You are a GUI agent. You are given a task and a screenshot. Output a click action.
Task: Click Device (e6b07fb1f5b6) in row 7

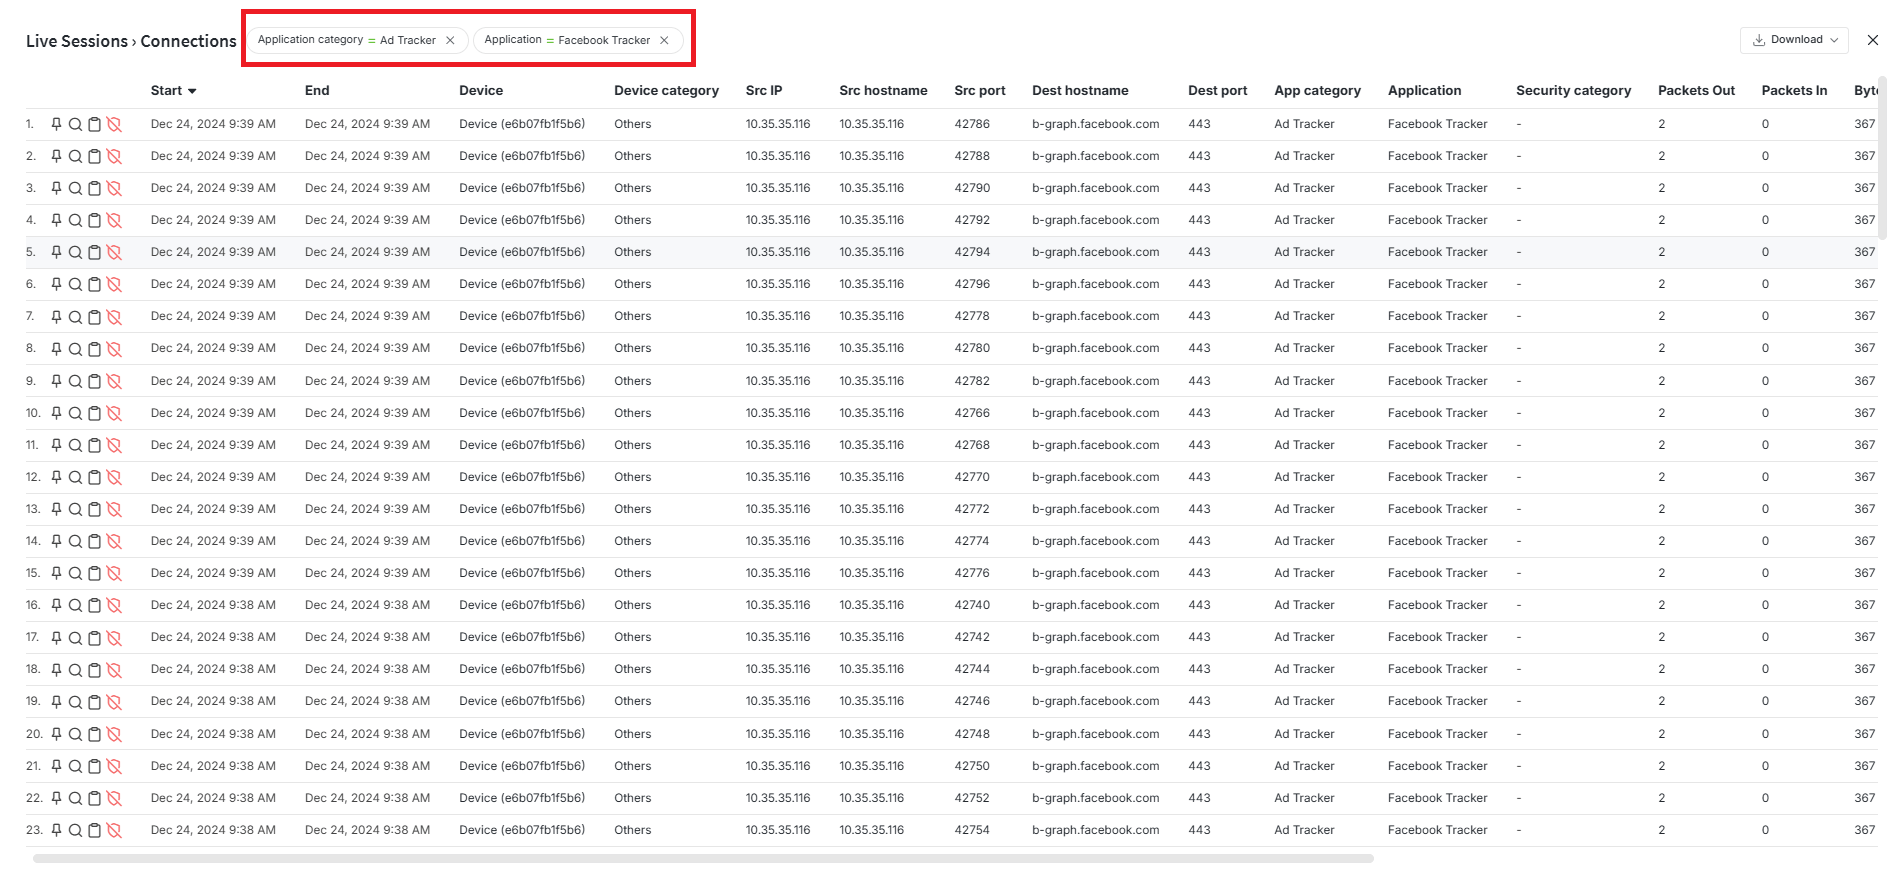pyautogui.click(x=522, y=316)
